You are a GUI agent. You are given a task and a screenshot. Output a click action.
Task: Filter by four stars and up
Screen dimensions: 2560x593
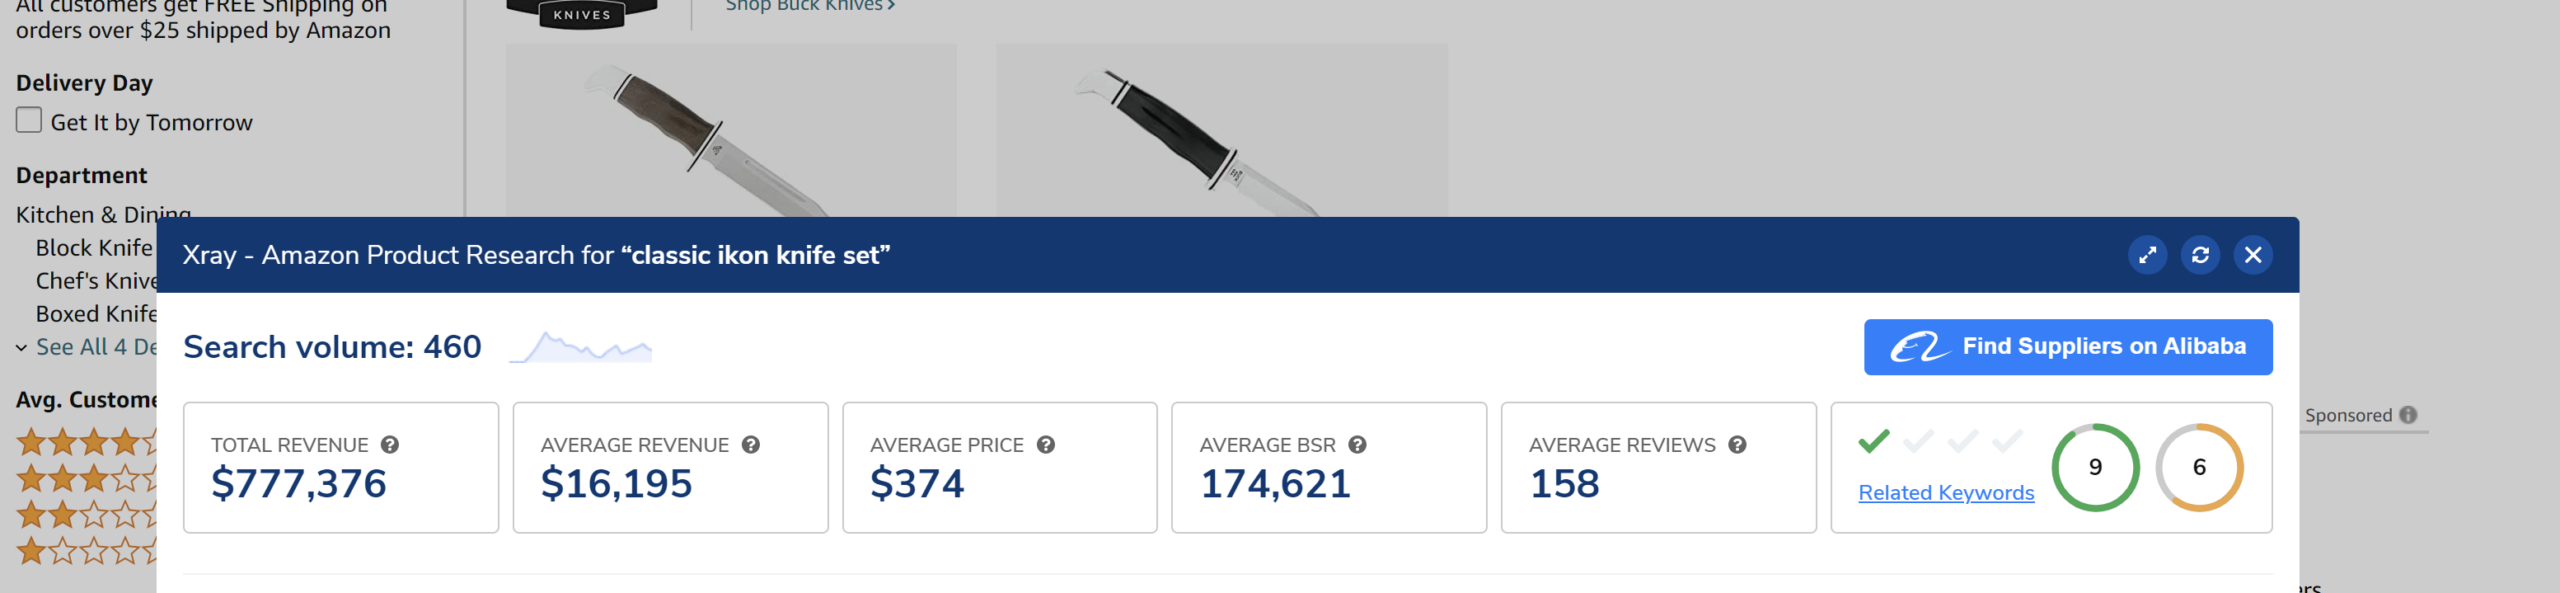click(86, 441)
